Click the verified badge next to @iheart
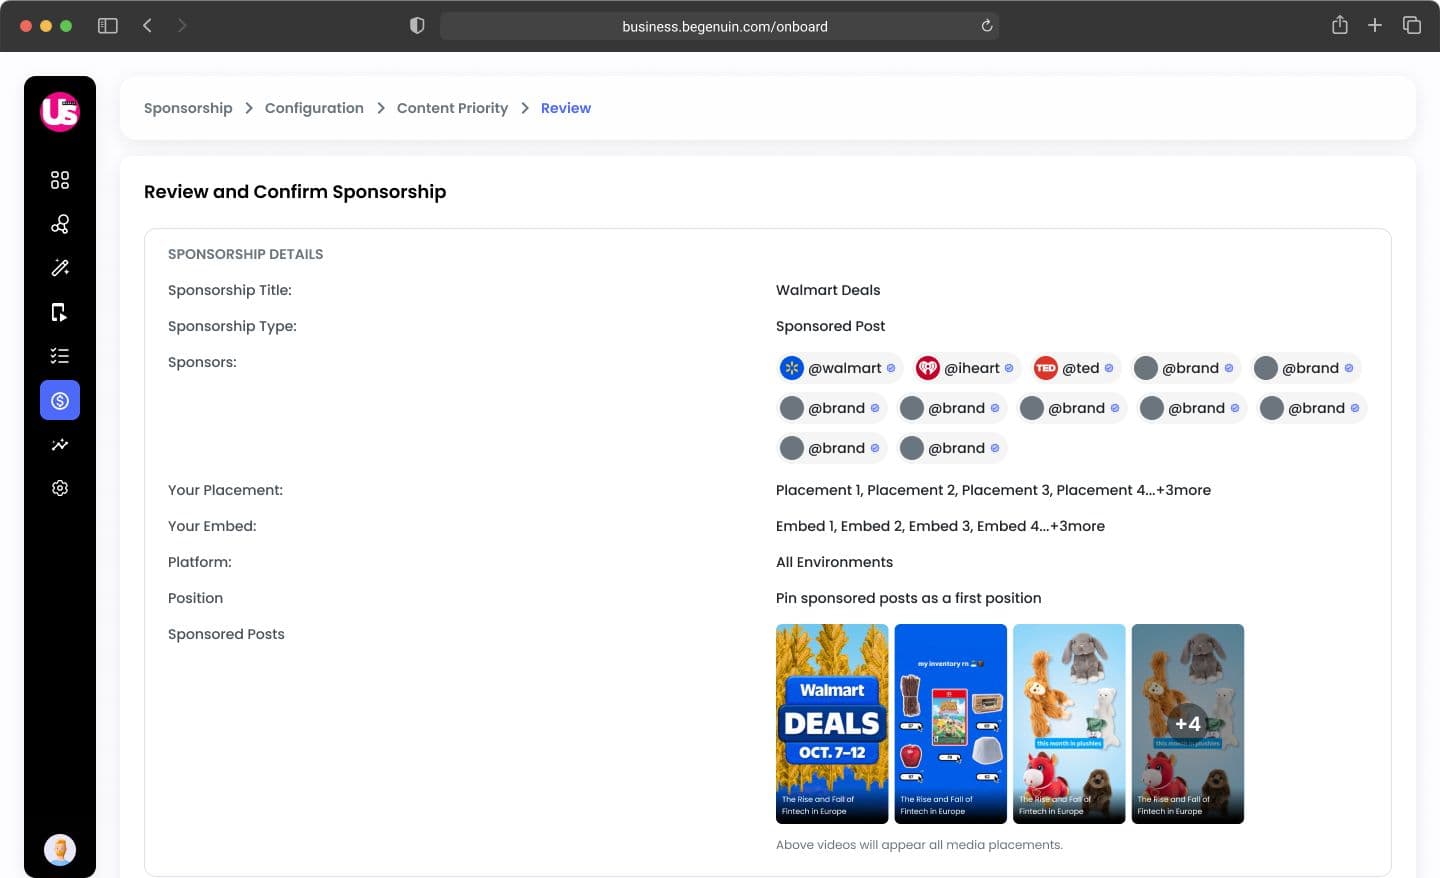The image size is (1440, 878). tap(1009, 368)
